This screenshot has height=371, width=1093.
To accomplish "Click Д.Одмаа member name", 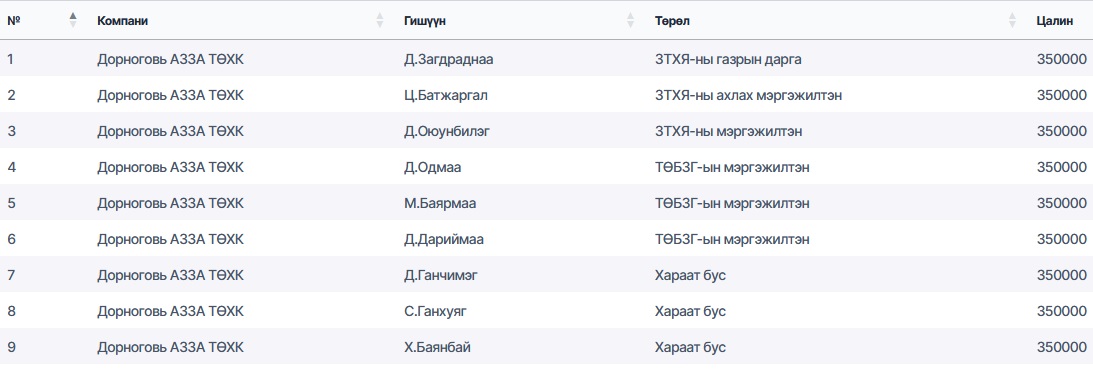I will [432, 167].
